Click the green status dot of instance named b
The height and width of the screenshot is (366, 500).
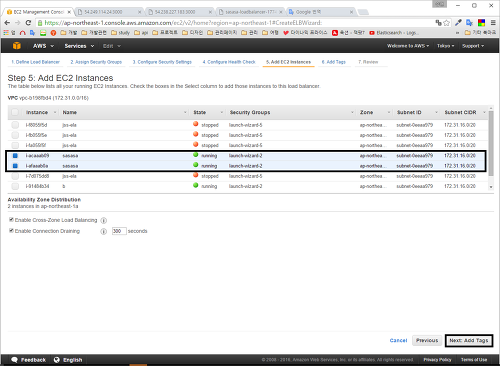tap(196, 185)
